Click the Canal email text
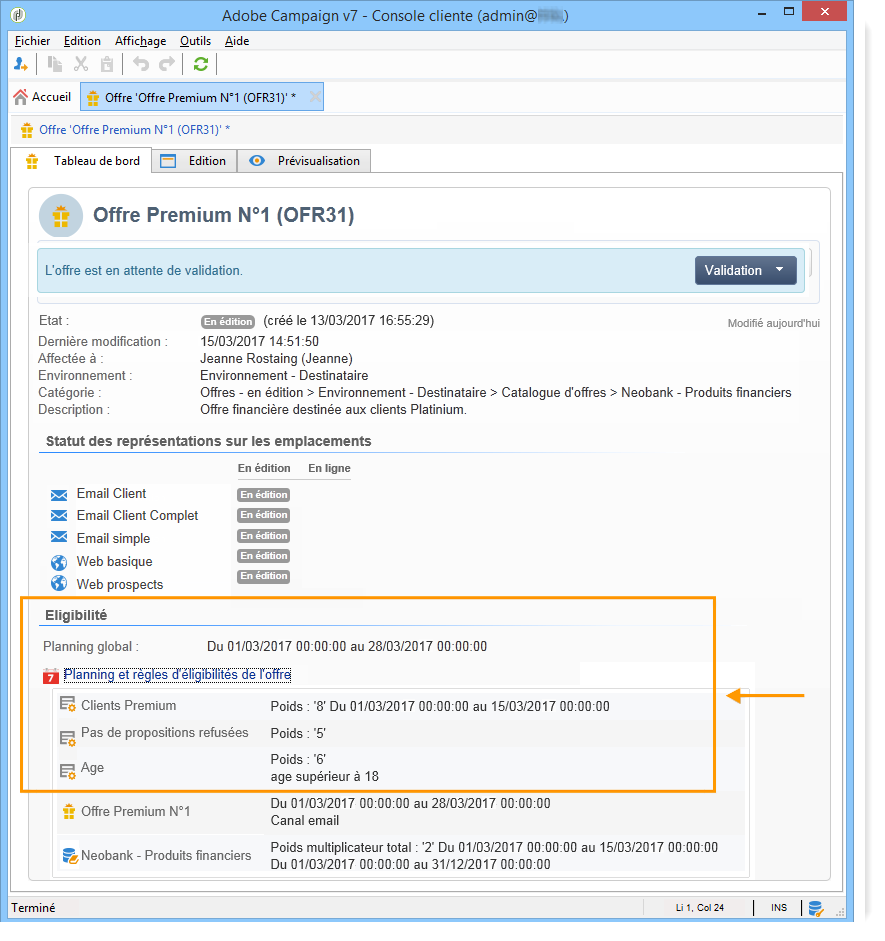 pos(305,821)
